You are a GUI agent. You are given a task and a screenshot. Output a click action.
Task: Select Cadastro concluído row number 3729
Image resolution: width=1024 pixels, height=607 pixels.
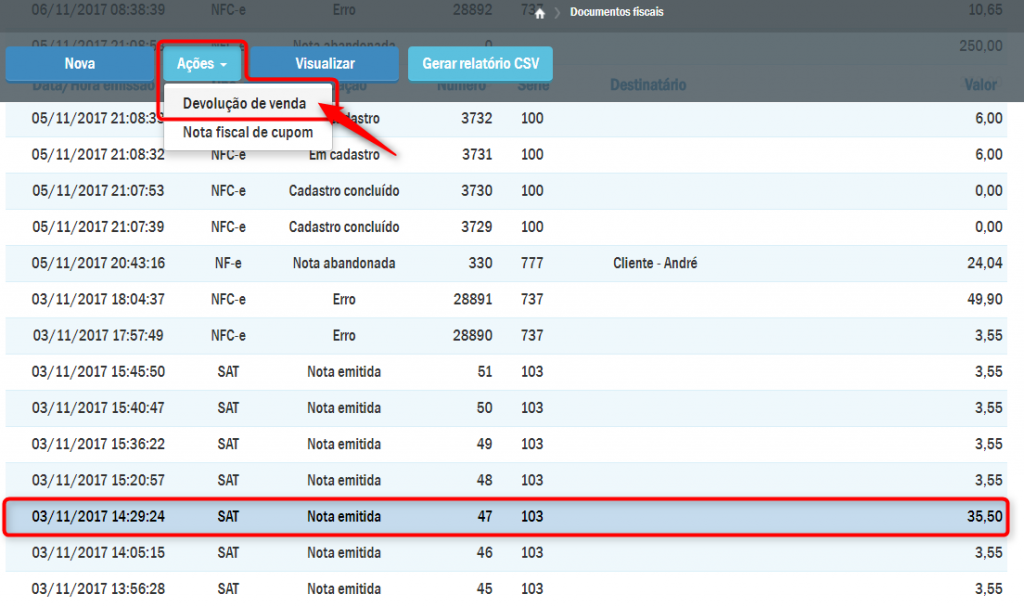505,227
